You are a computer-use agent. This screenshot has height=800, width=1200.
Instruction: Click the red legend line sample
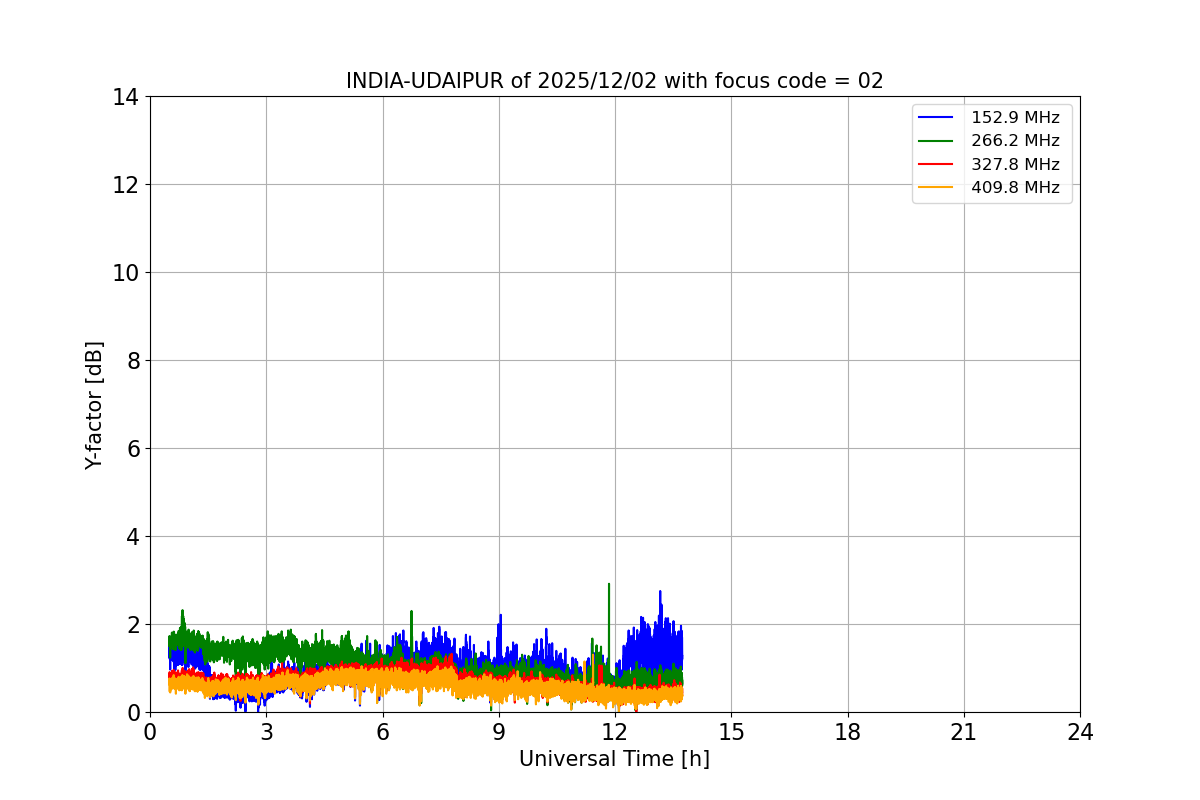936,164
